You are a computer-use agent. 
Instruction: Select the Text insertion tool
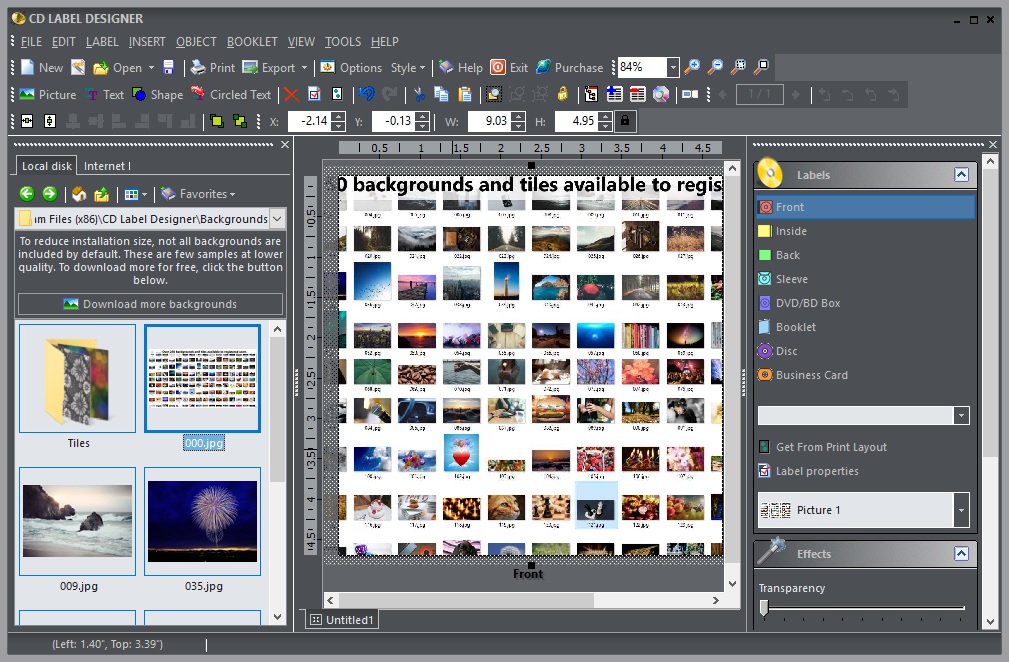105,94
